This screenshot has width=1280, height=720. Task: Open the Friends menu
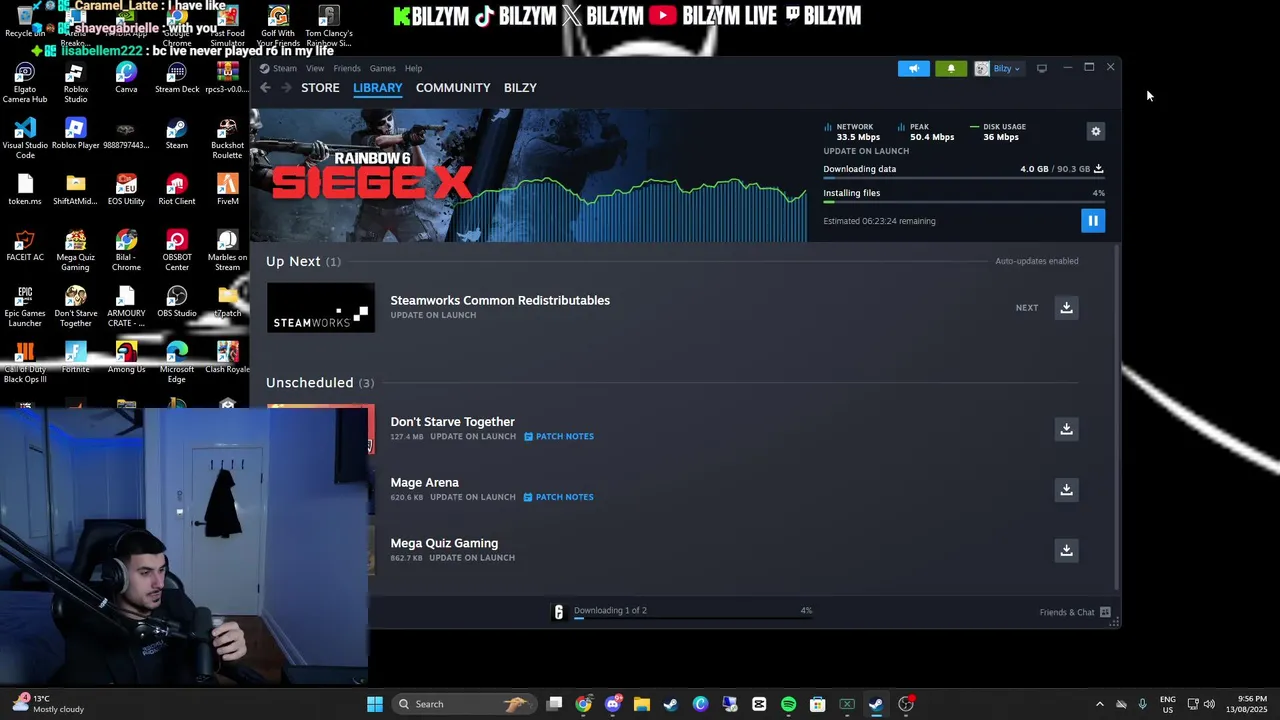point(347,69)
